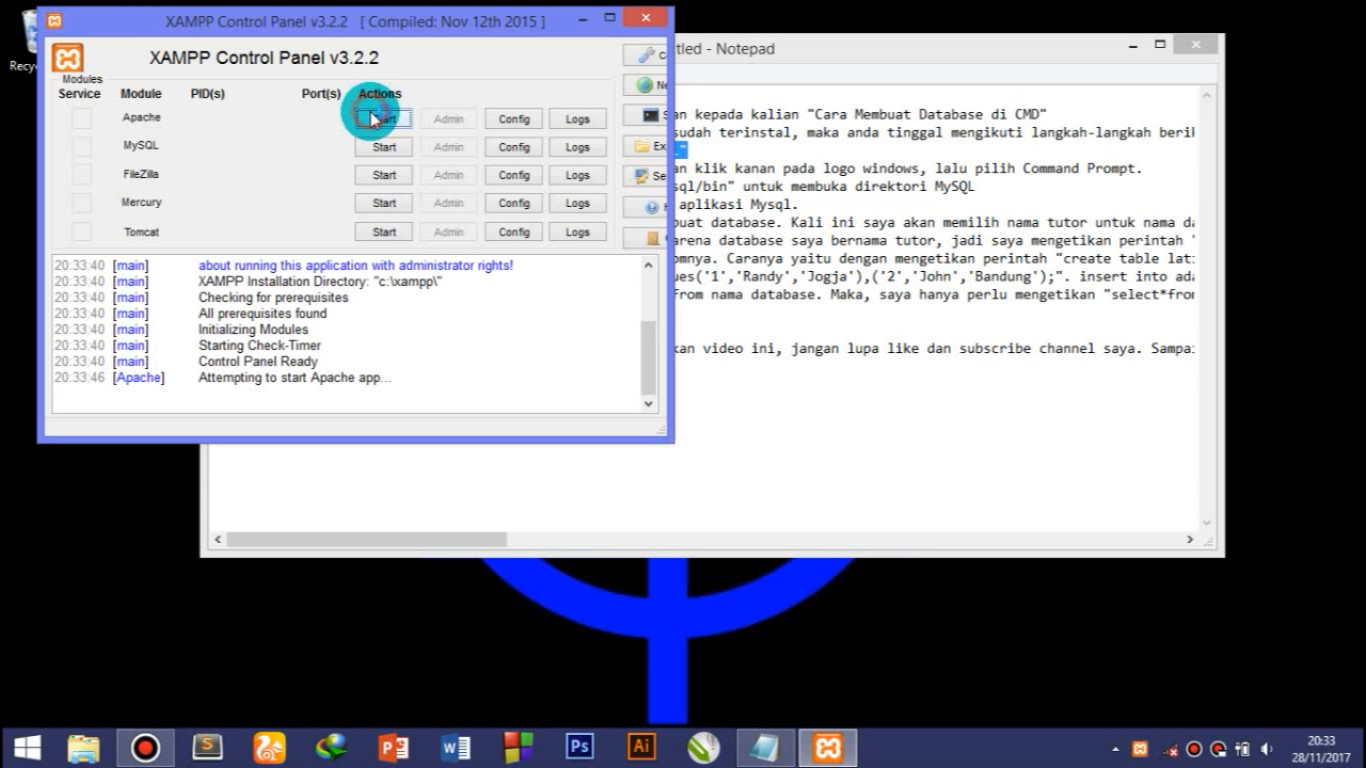Click Notepad's vertical scroll-down arrow
The image size is (1366, 768).
(1207, 522)
